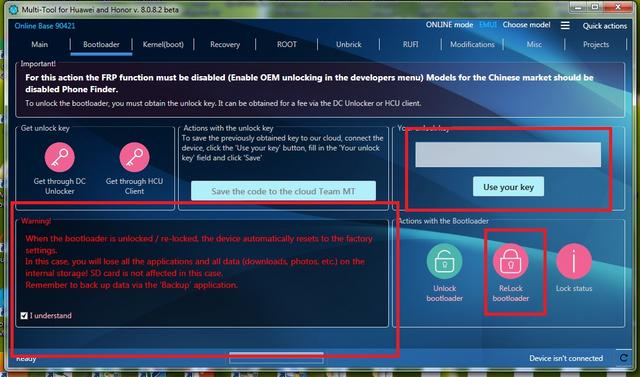Open Quick actions
640x377 pixels.
[x=604, y=26]
